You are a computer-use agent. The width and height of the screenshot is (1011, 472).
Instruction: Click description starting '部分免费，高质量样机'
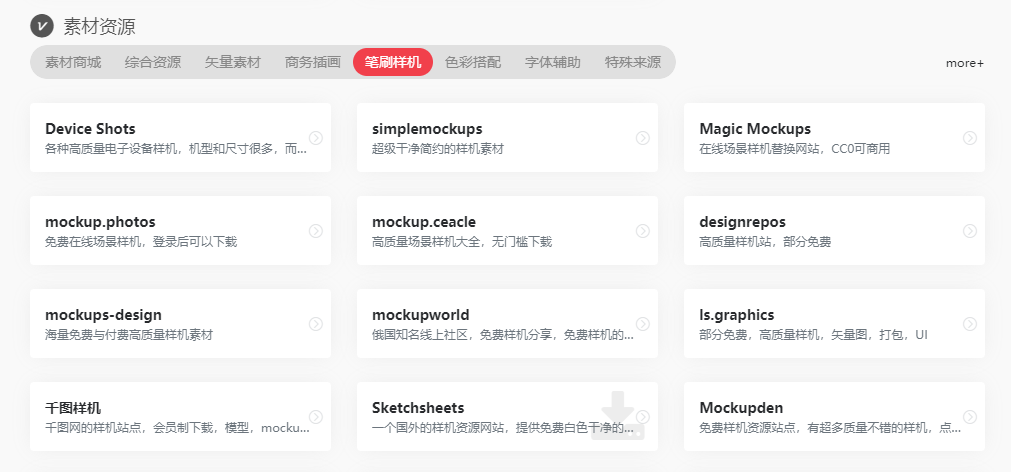tap(813, 335)
